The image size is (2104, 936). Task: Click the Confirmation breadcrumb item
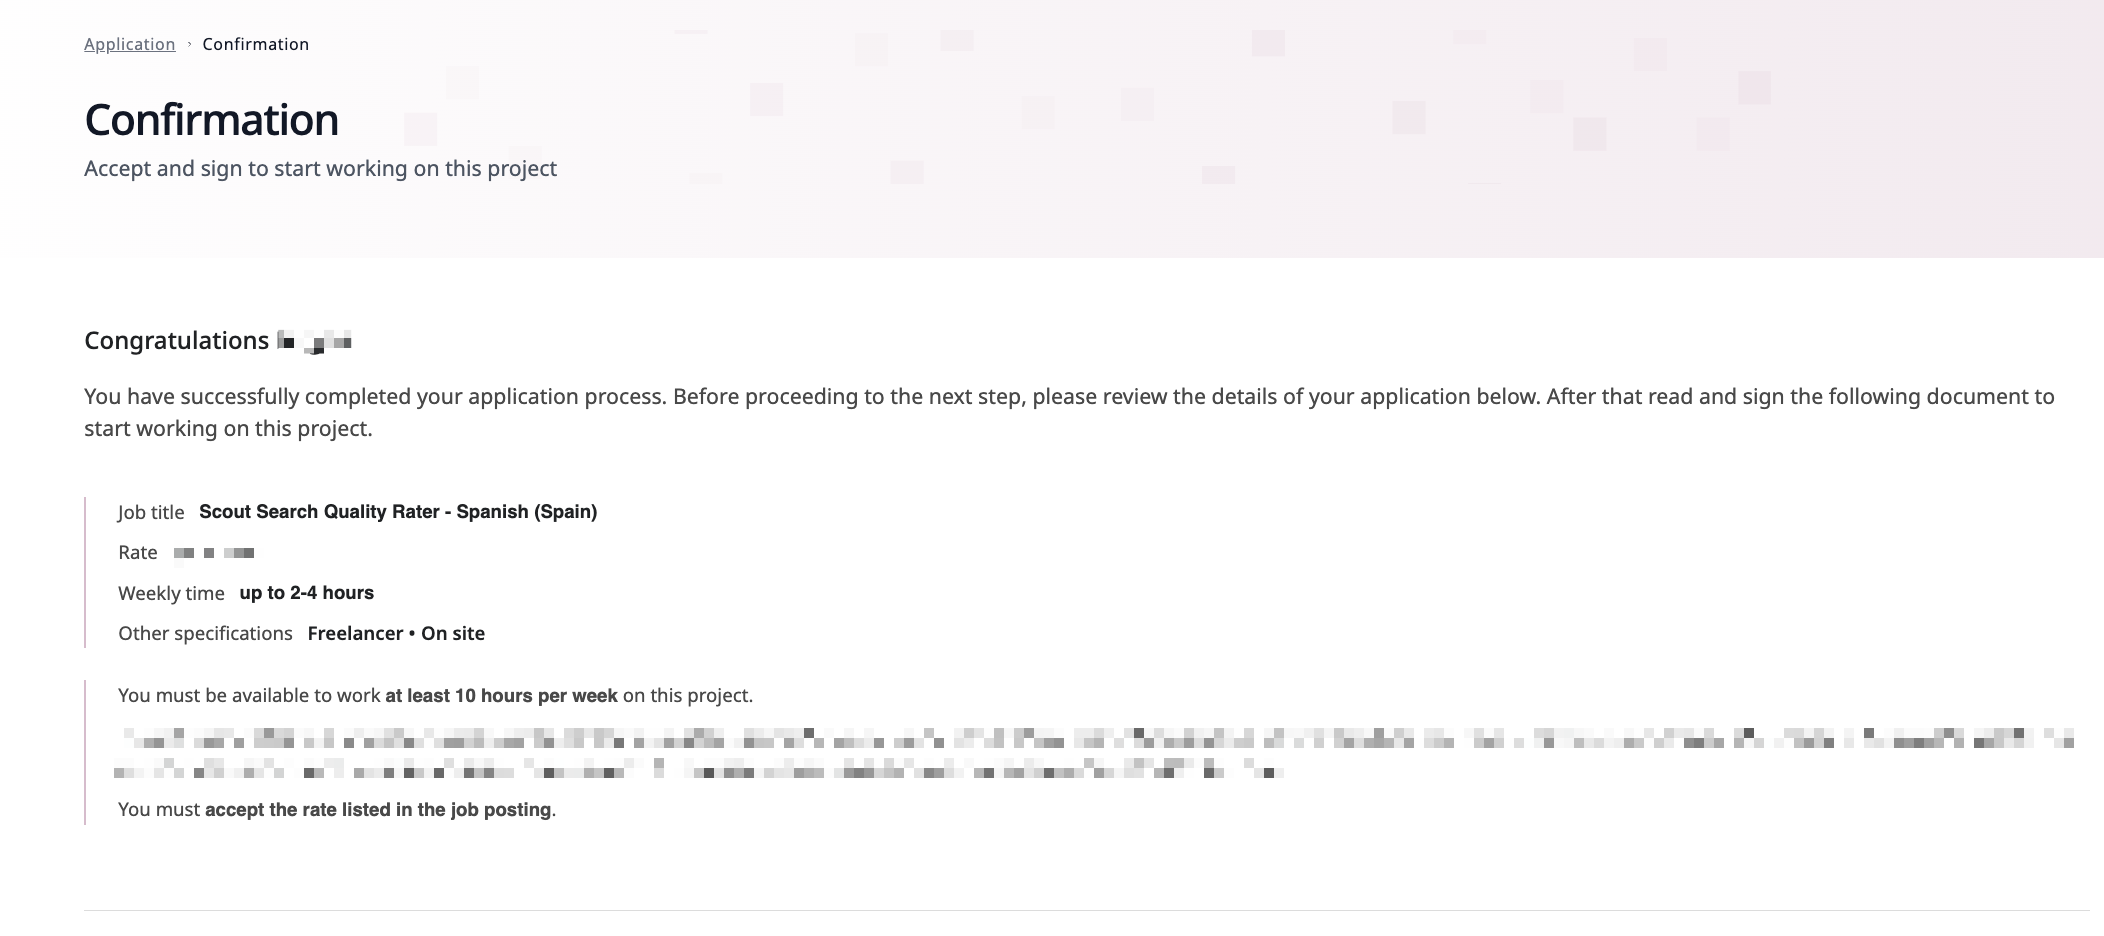(255, 44)
